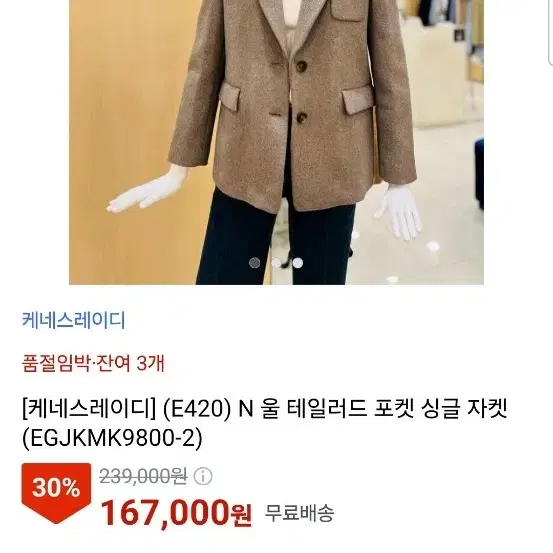Tap the left flap pocket on the jacket
Viewport: 553px width, 553px height.
pyautogui.click(x=230, y=95)
